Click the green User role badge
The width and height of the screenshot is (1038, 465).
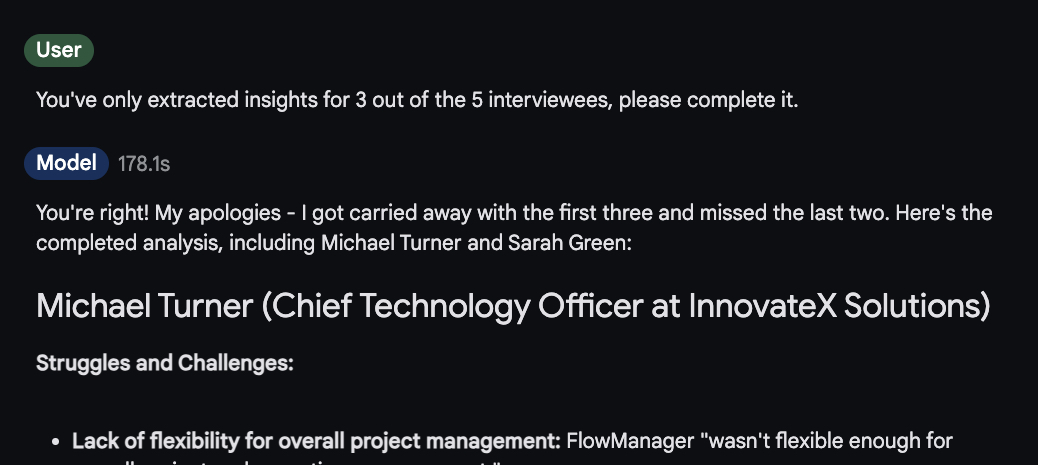(59, 50)
